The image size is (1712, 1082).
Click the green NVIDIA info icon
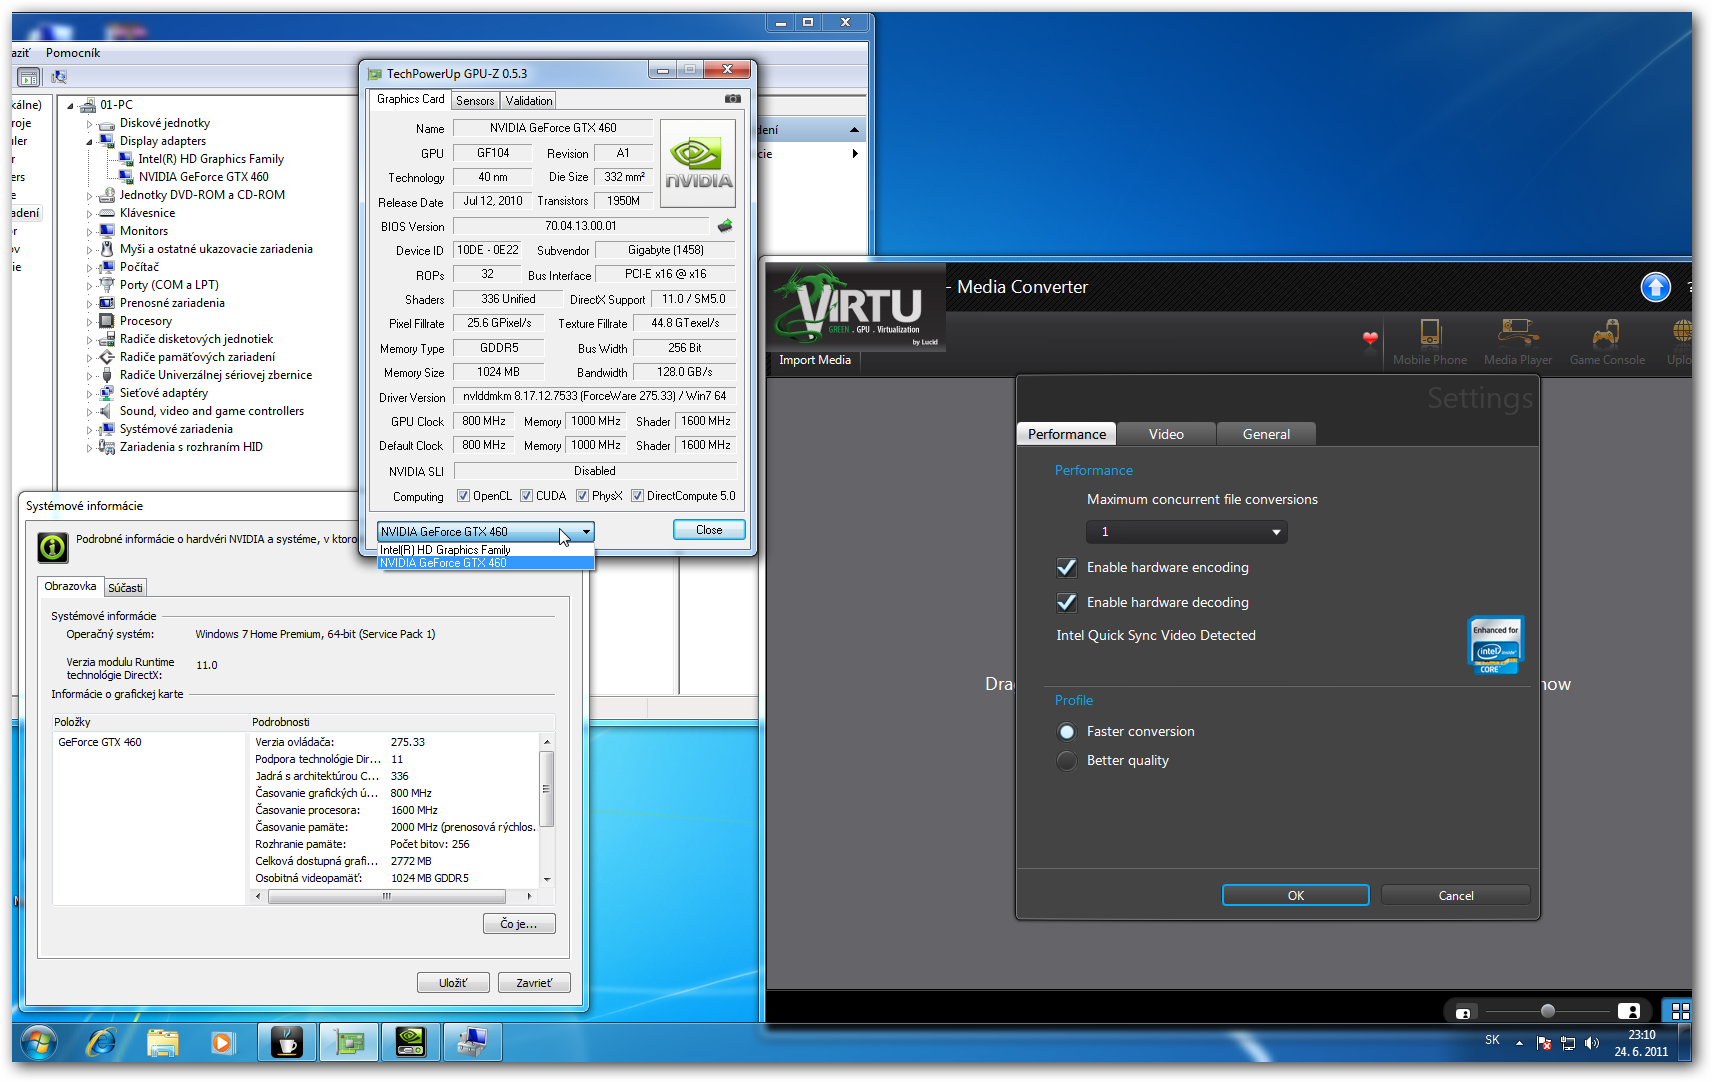pyautogui.click(x=53, y=547)
